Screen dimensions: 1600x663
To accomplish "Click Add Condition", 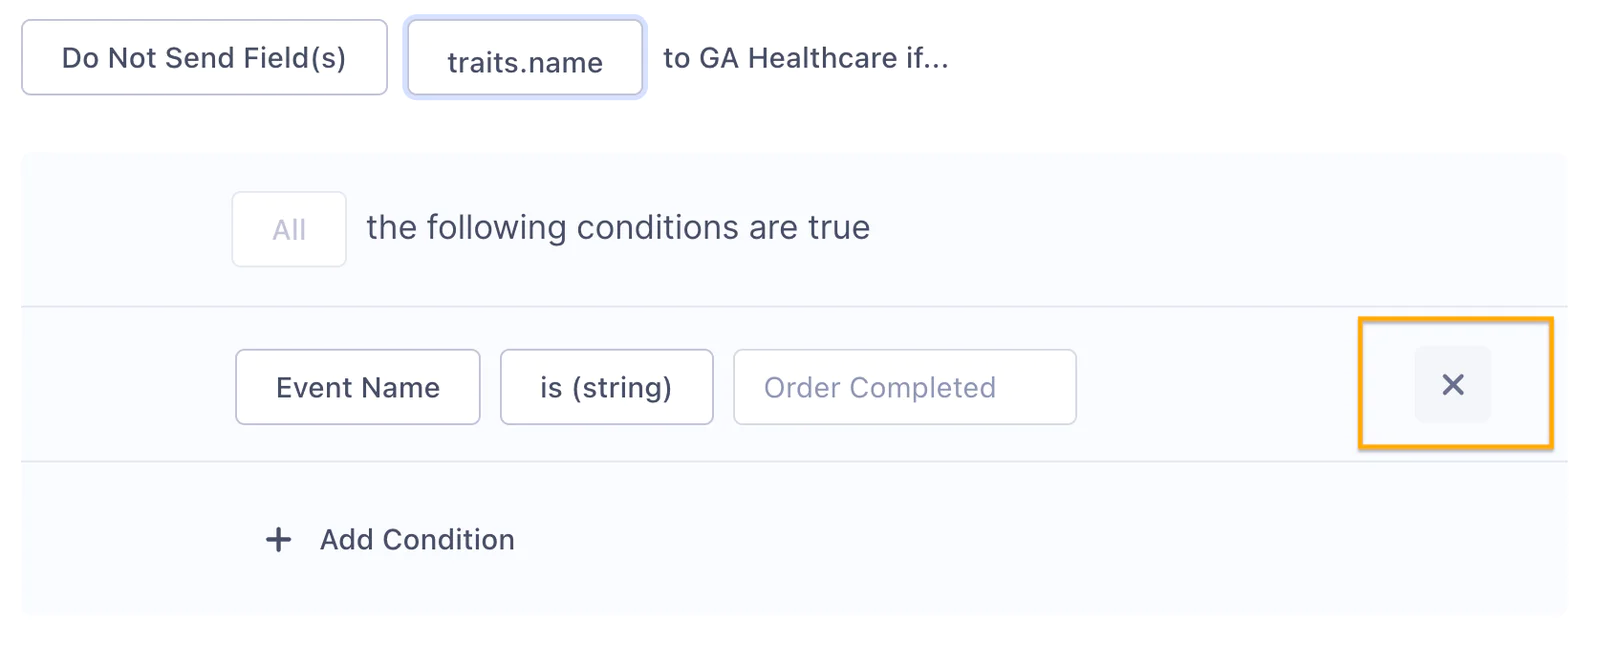I will tap(417, 539).
